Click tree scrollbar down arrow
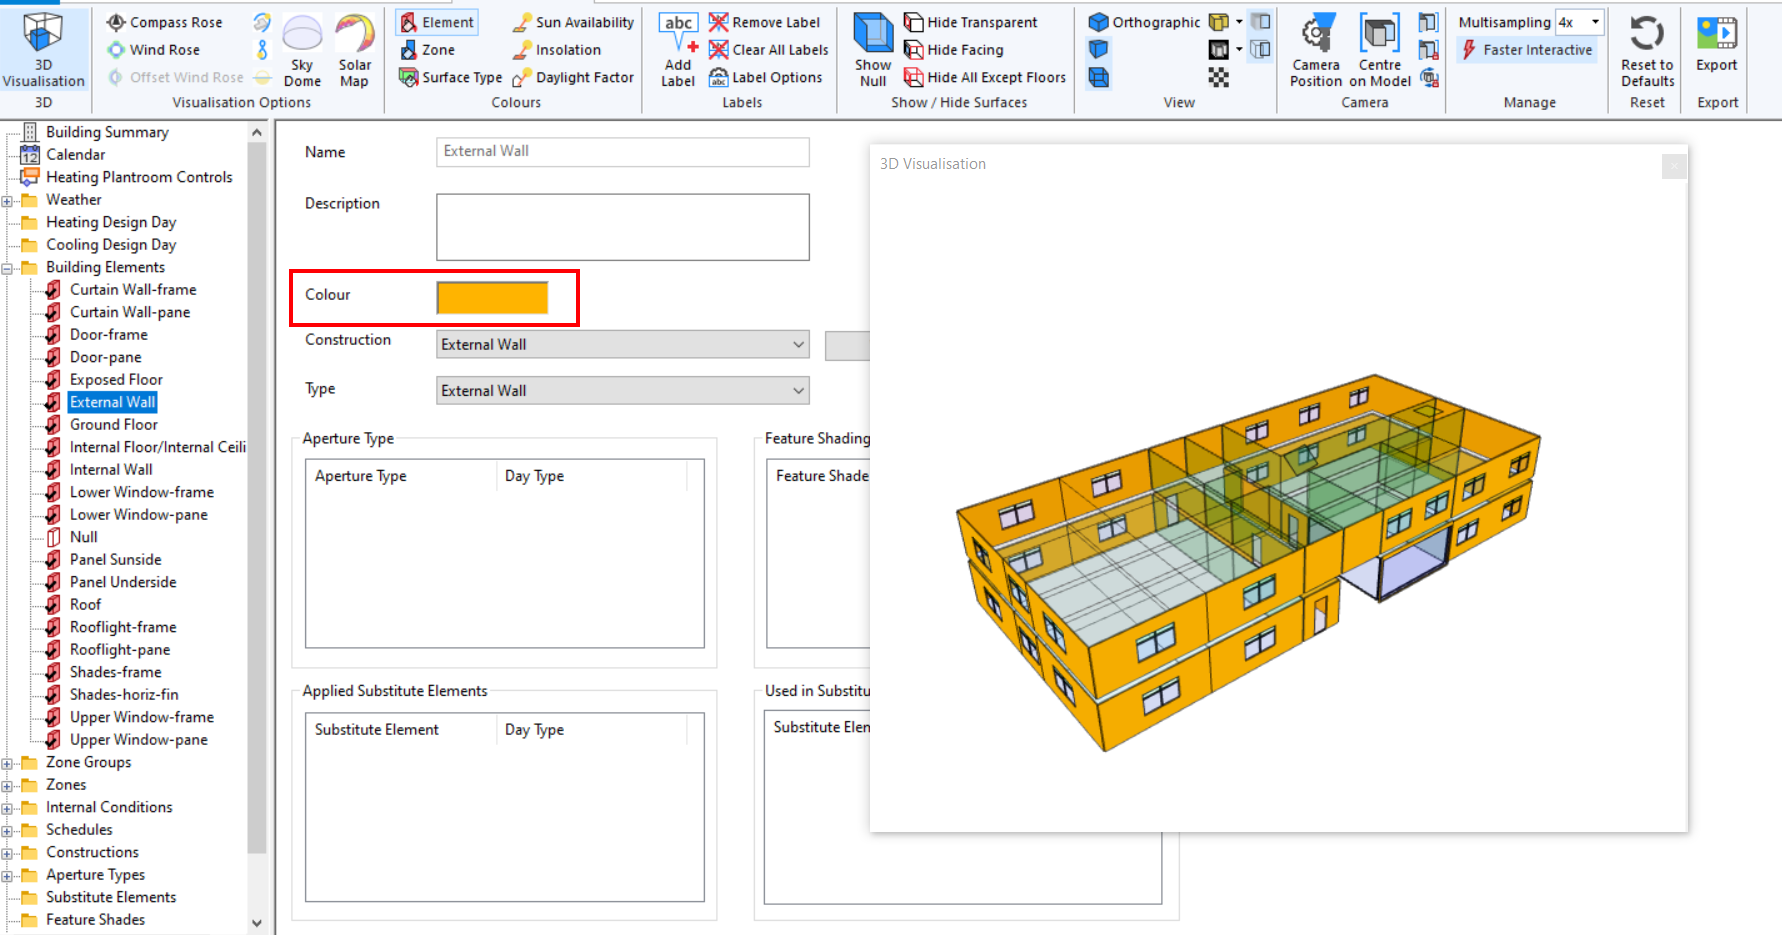This screenshot has height=935, width=1782. click(257, 923)
